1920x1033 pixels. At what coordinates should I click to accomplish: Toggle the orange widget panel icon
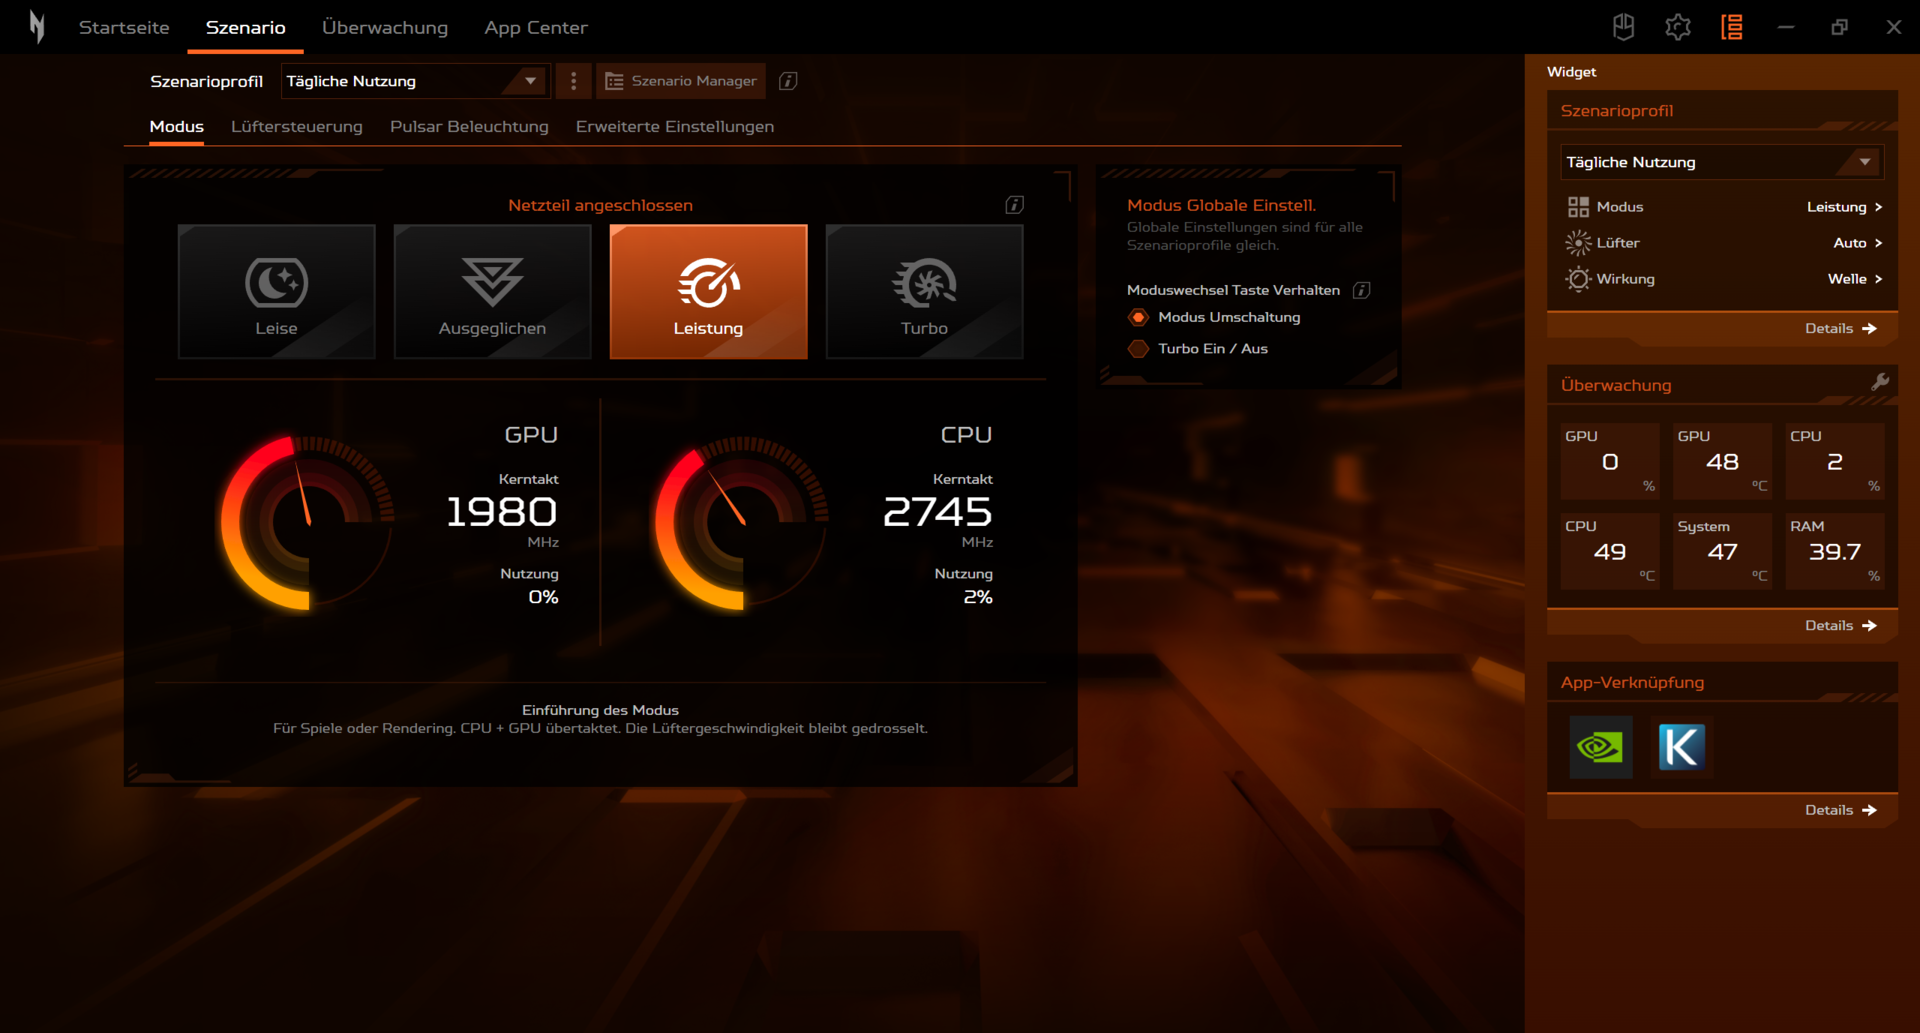[1732, 28]
